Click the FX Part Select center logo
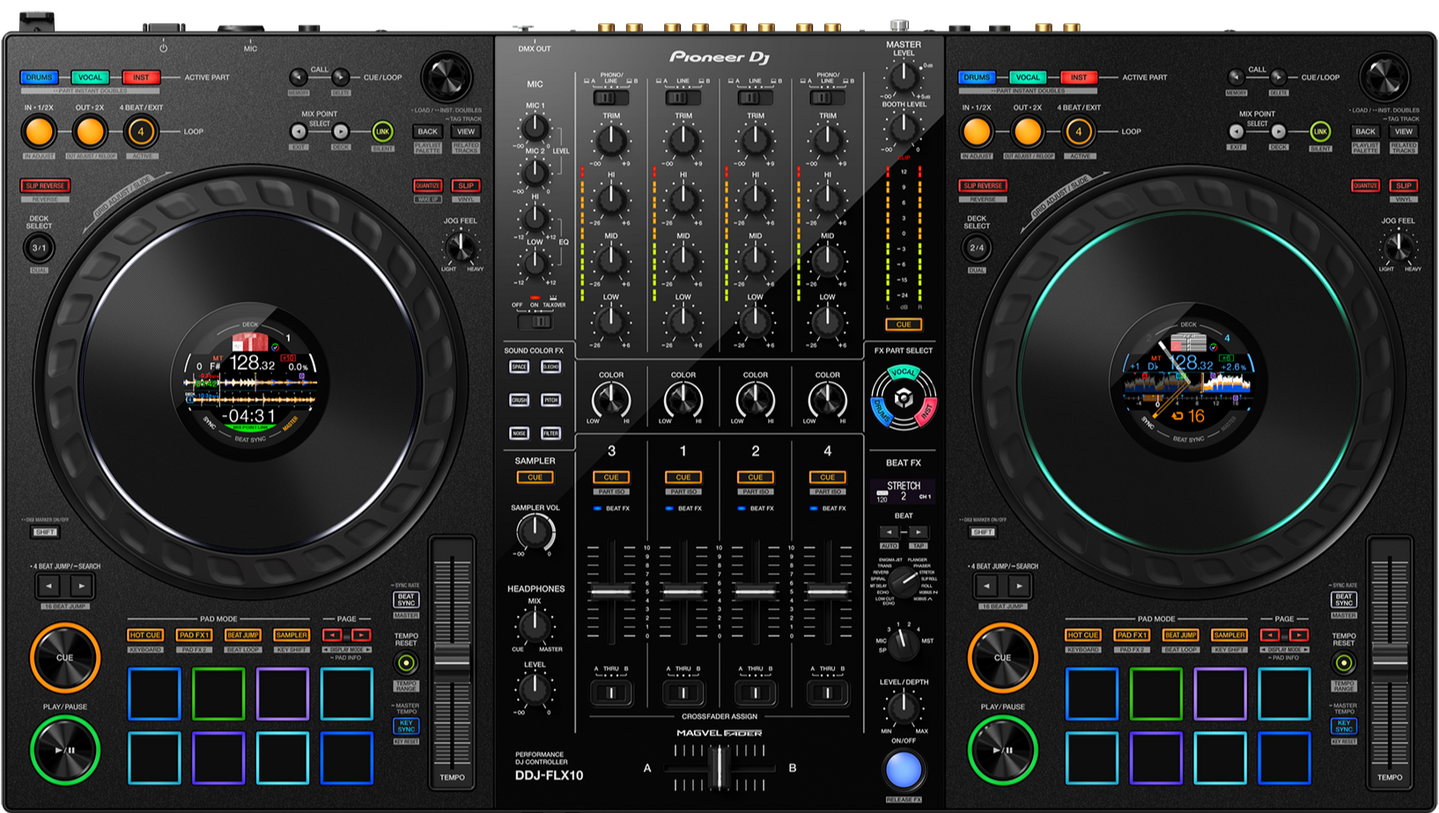The image size is (1439, 813). pyautogui.click(x=902, y=396)
